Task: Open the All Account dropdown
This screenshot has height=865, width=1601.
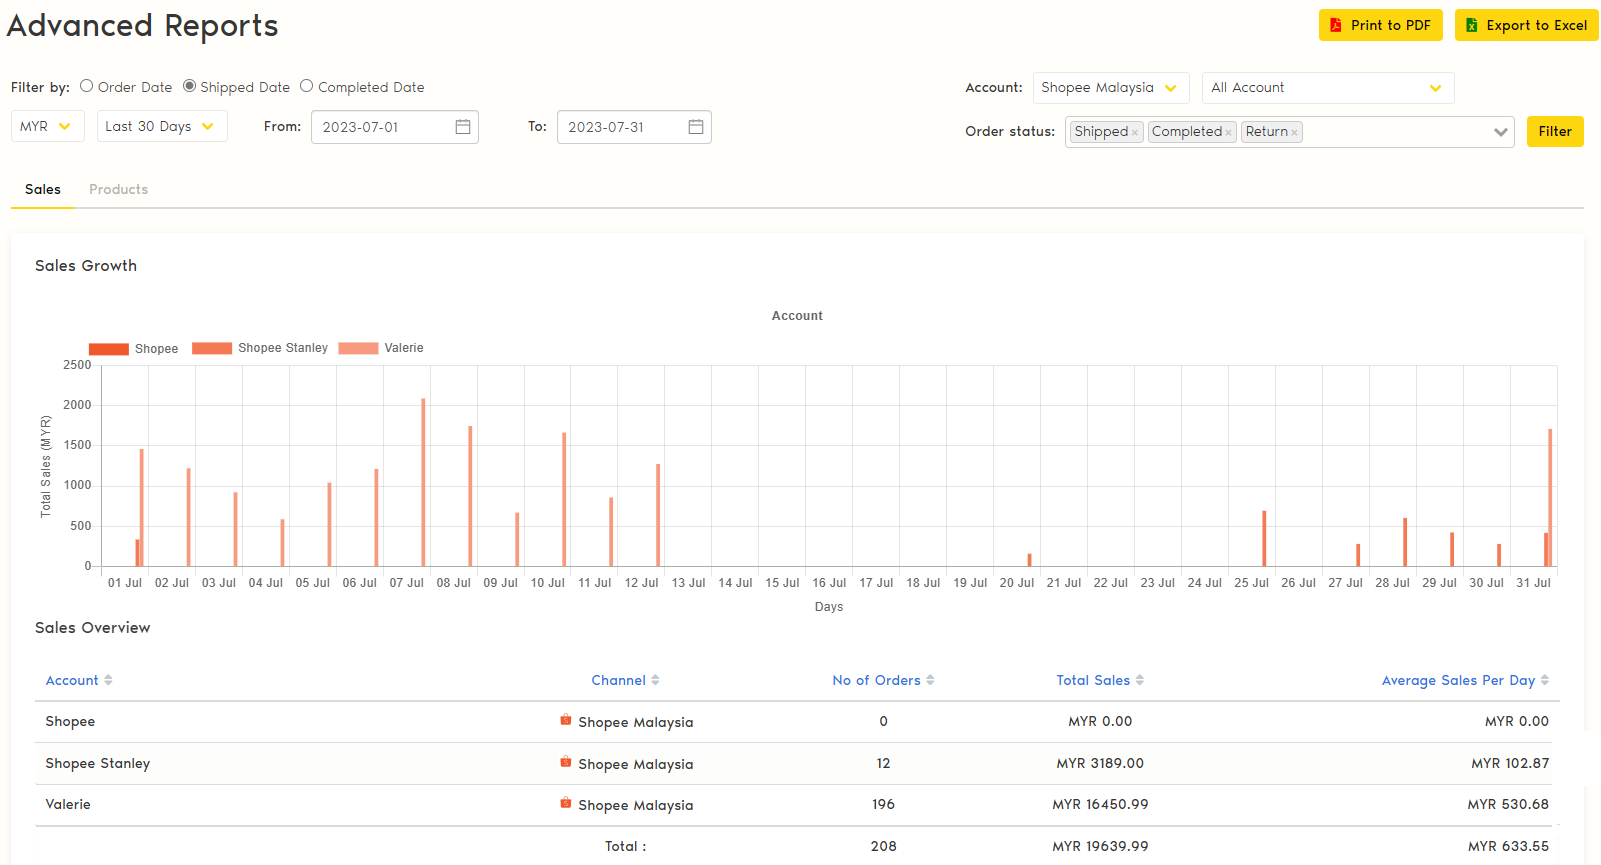Action: (x=1327, y=88)
